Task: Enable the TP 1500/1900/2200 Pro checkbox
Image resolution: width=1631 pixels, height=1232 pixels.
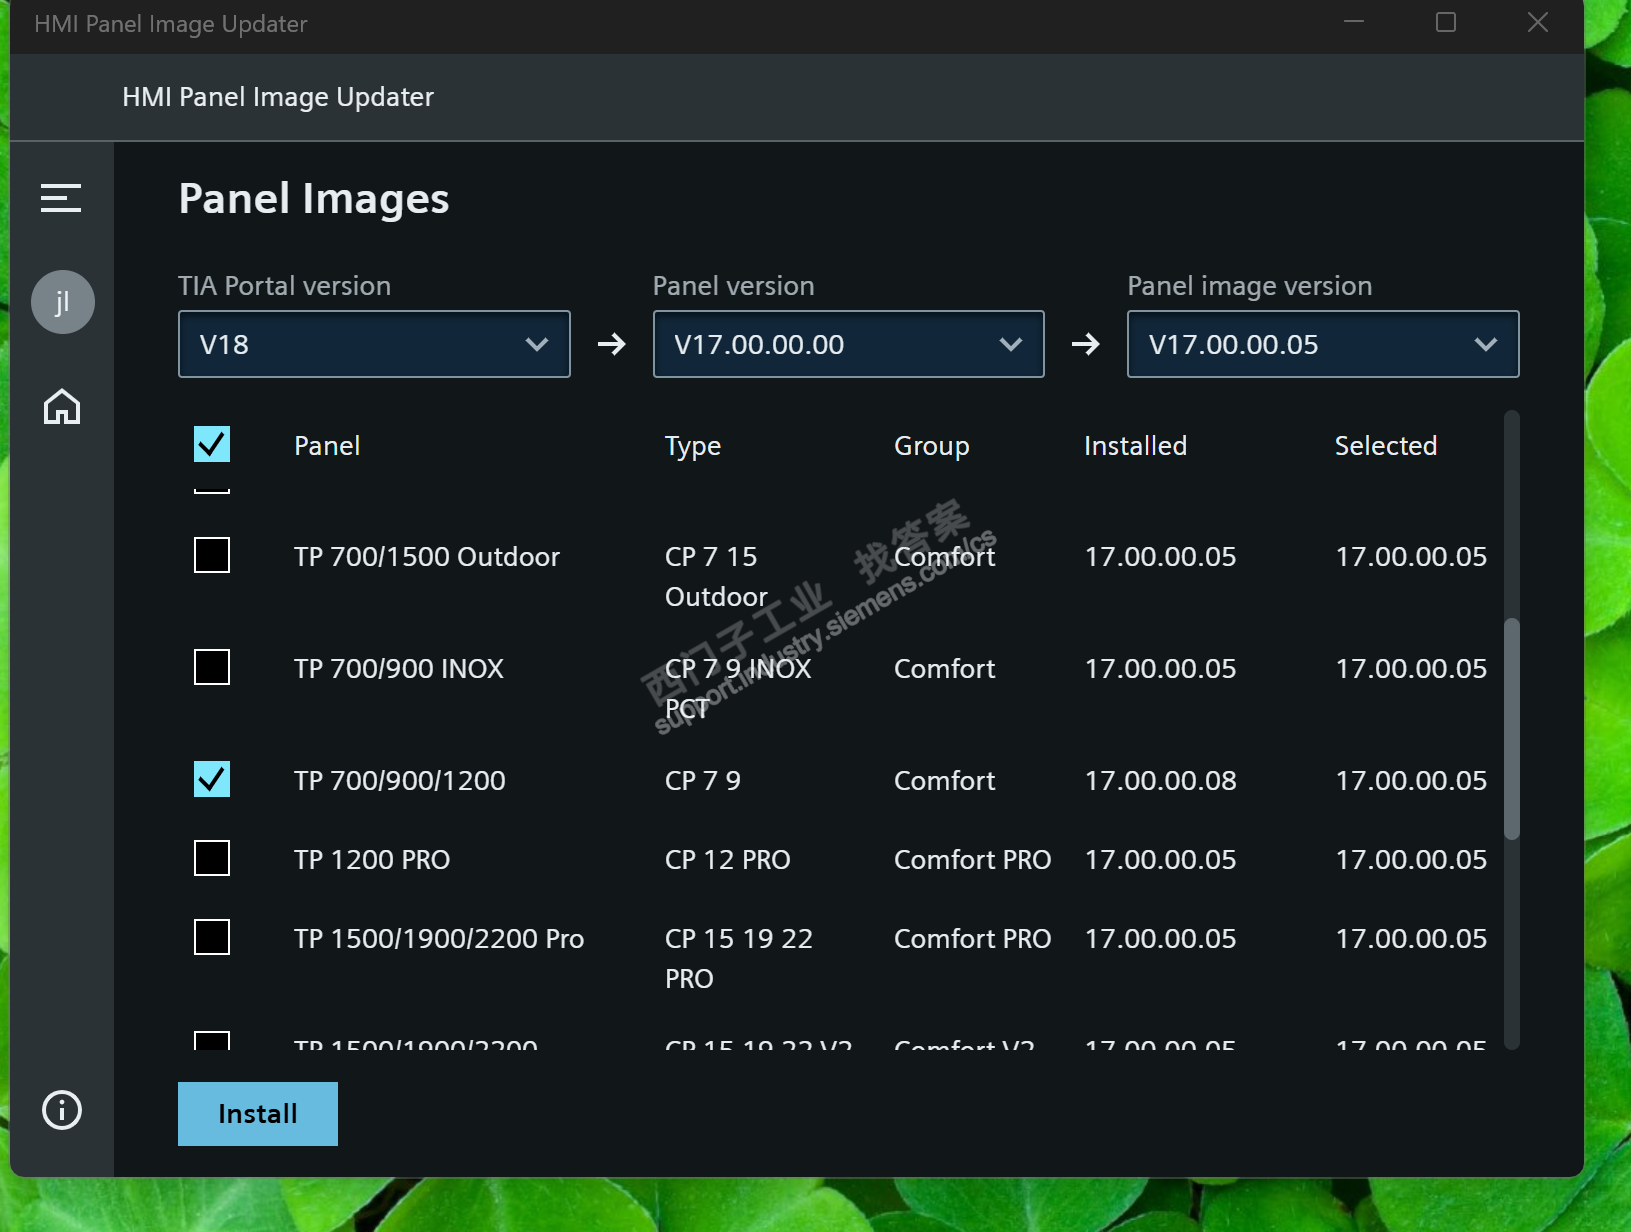Action: [x=212, y=937]
